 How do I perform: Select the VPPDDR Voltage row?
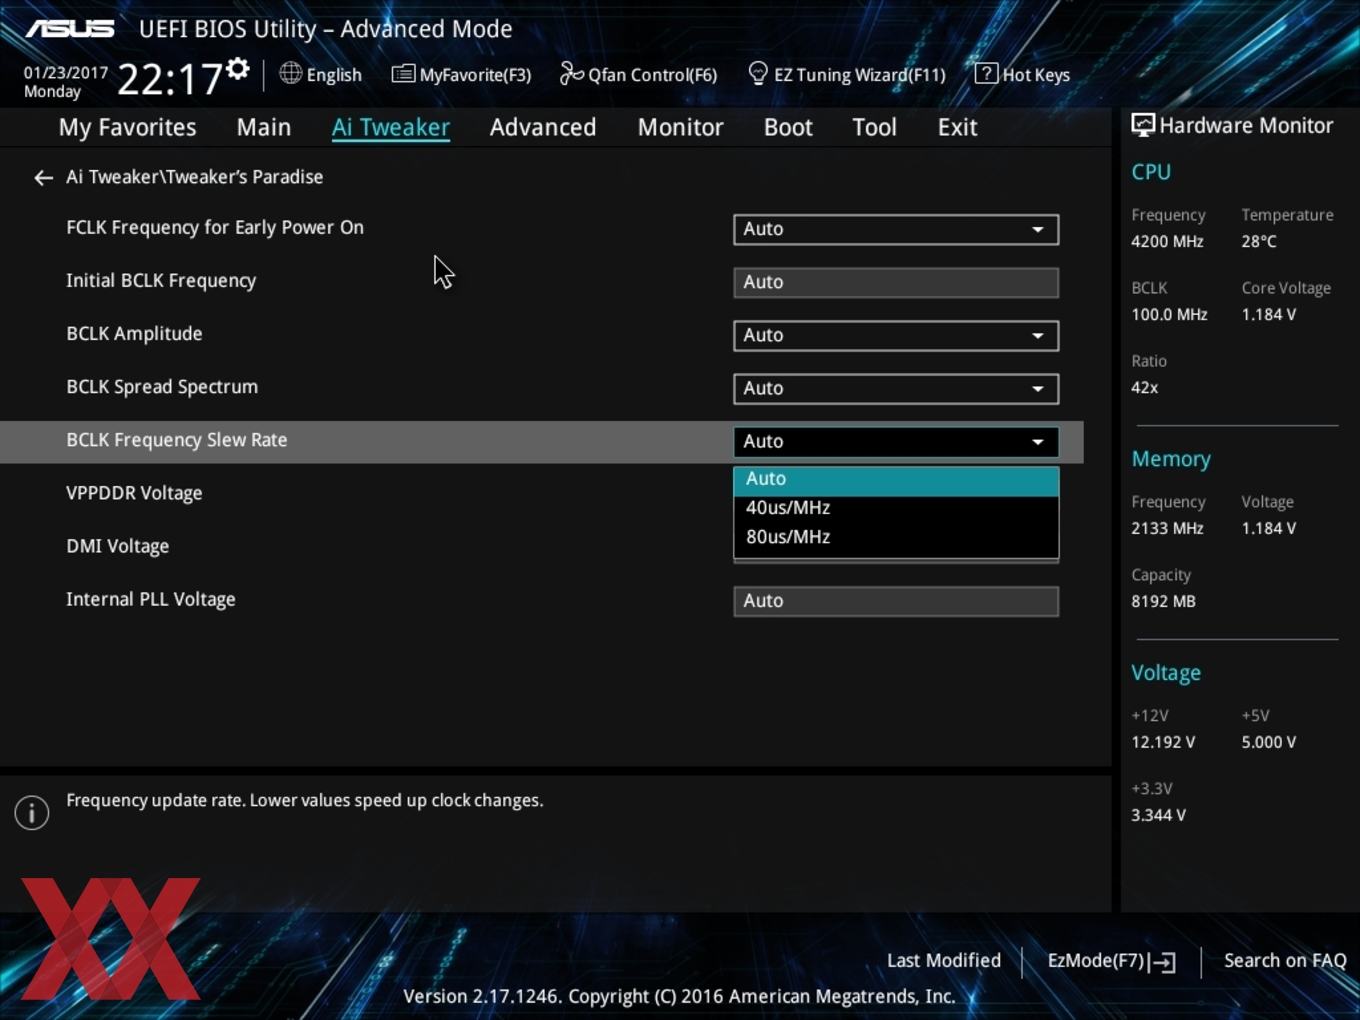pos(134,493)
